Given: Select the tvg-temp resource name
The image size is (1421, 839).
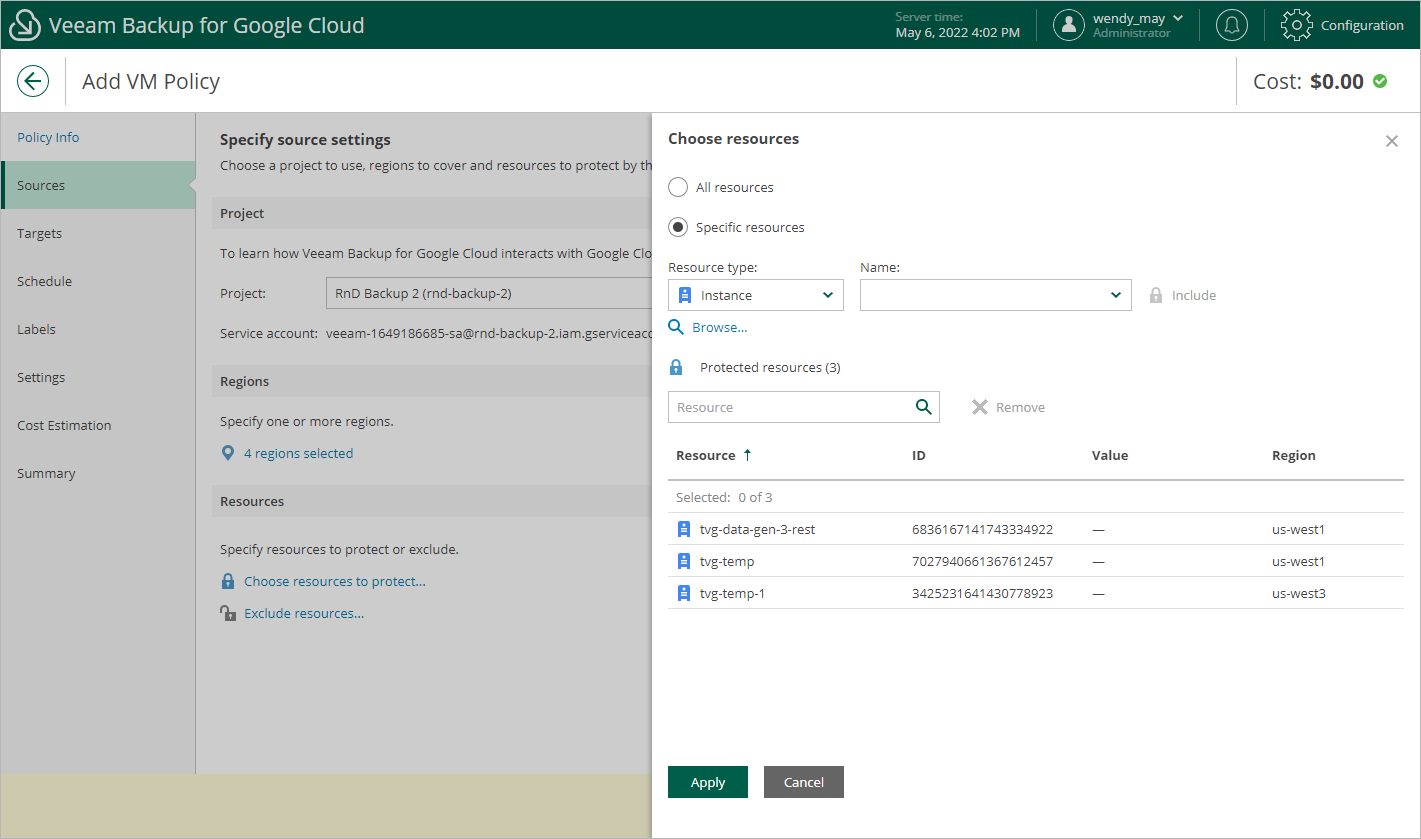Looking at the screenshot, I should pos(727,561).
